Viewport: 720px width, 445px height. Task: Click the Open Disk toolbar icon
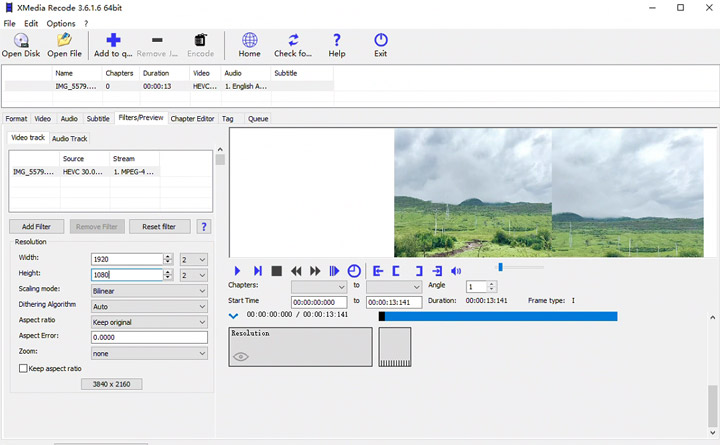pyautogui.click(x=21, y=41)
